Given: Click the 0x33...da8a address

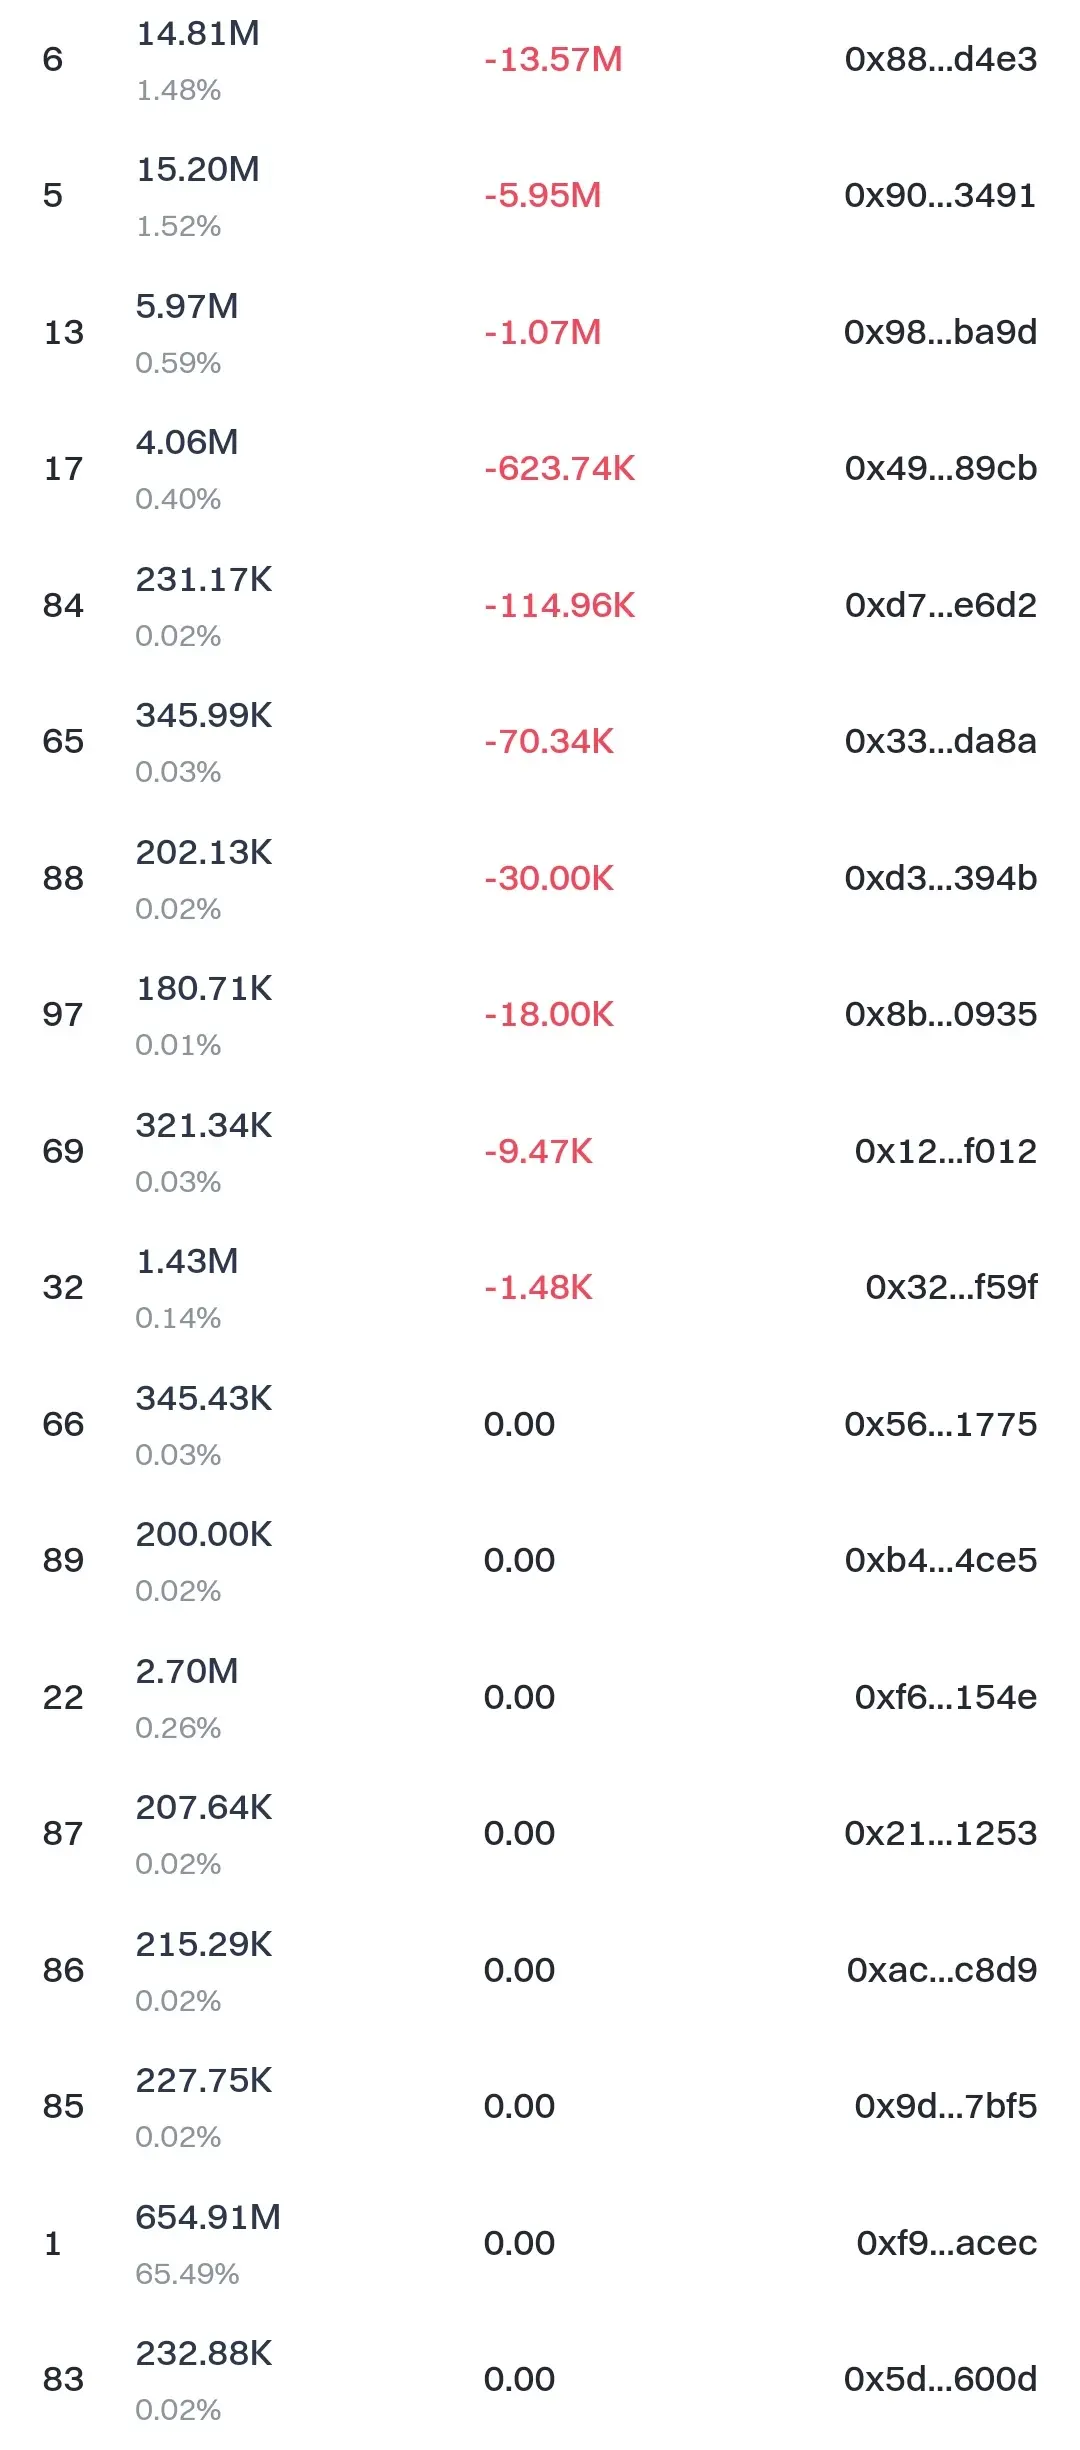Looking at the screenshot, I should pos(940,742).
